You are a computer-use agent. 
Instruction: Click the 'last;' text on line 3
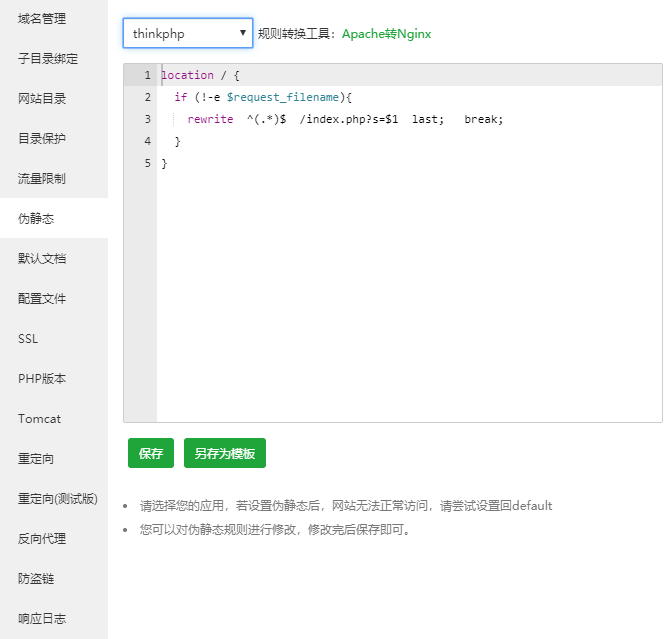coord(428,119)
